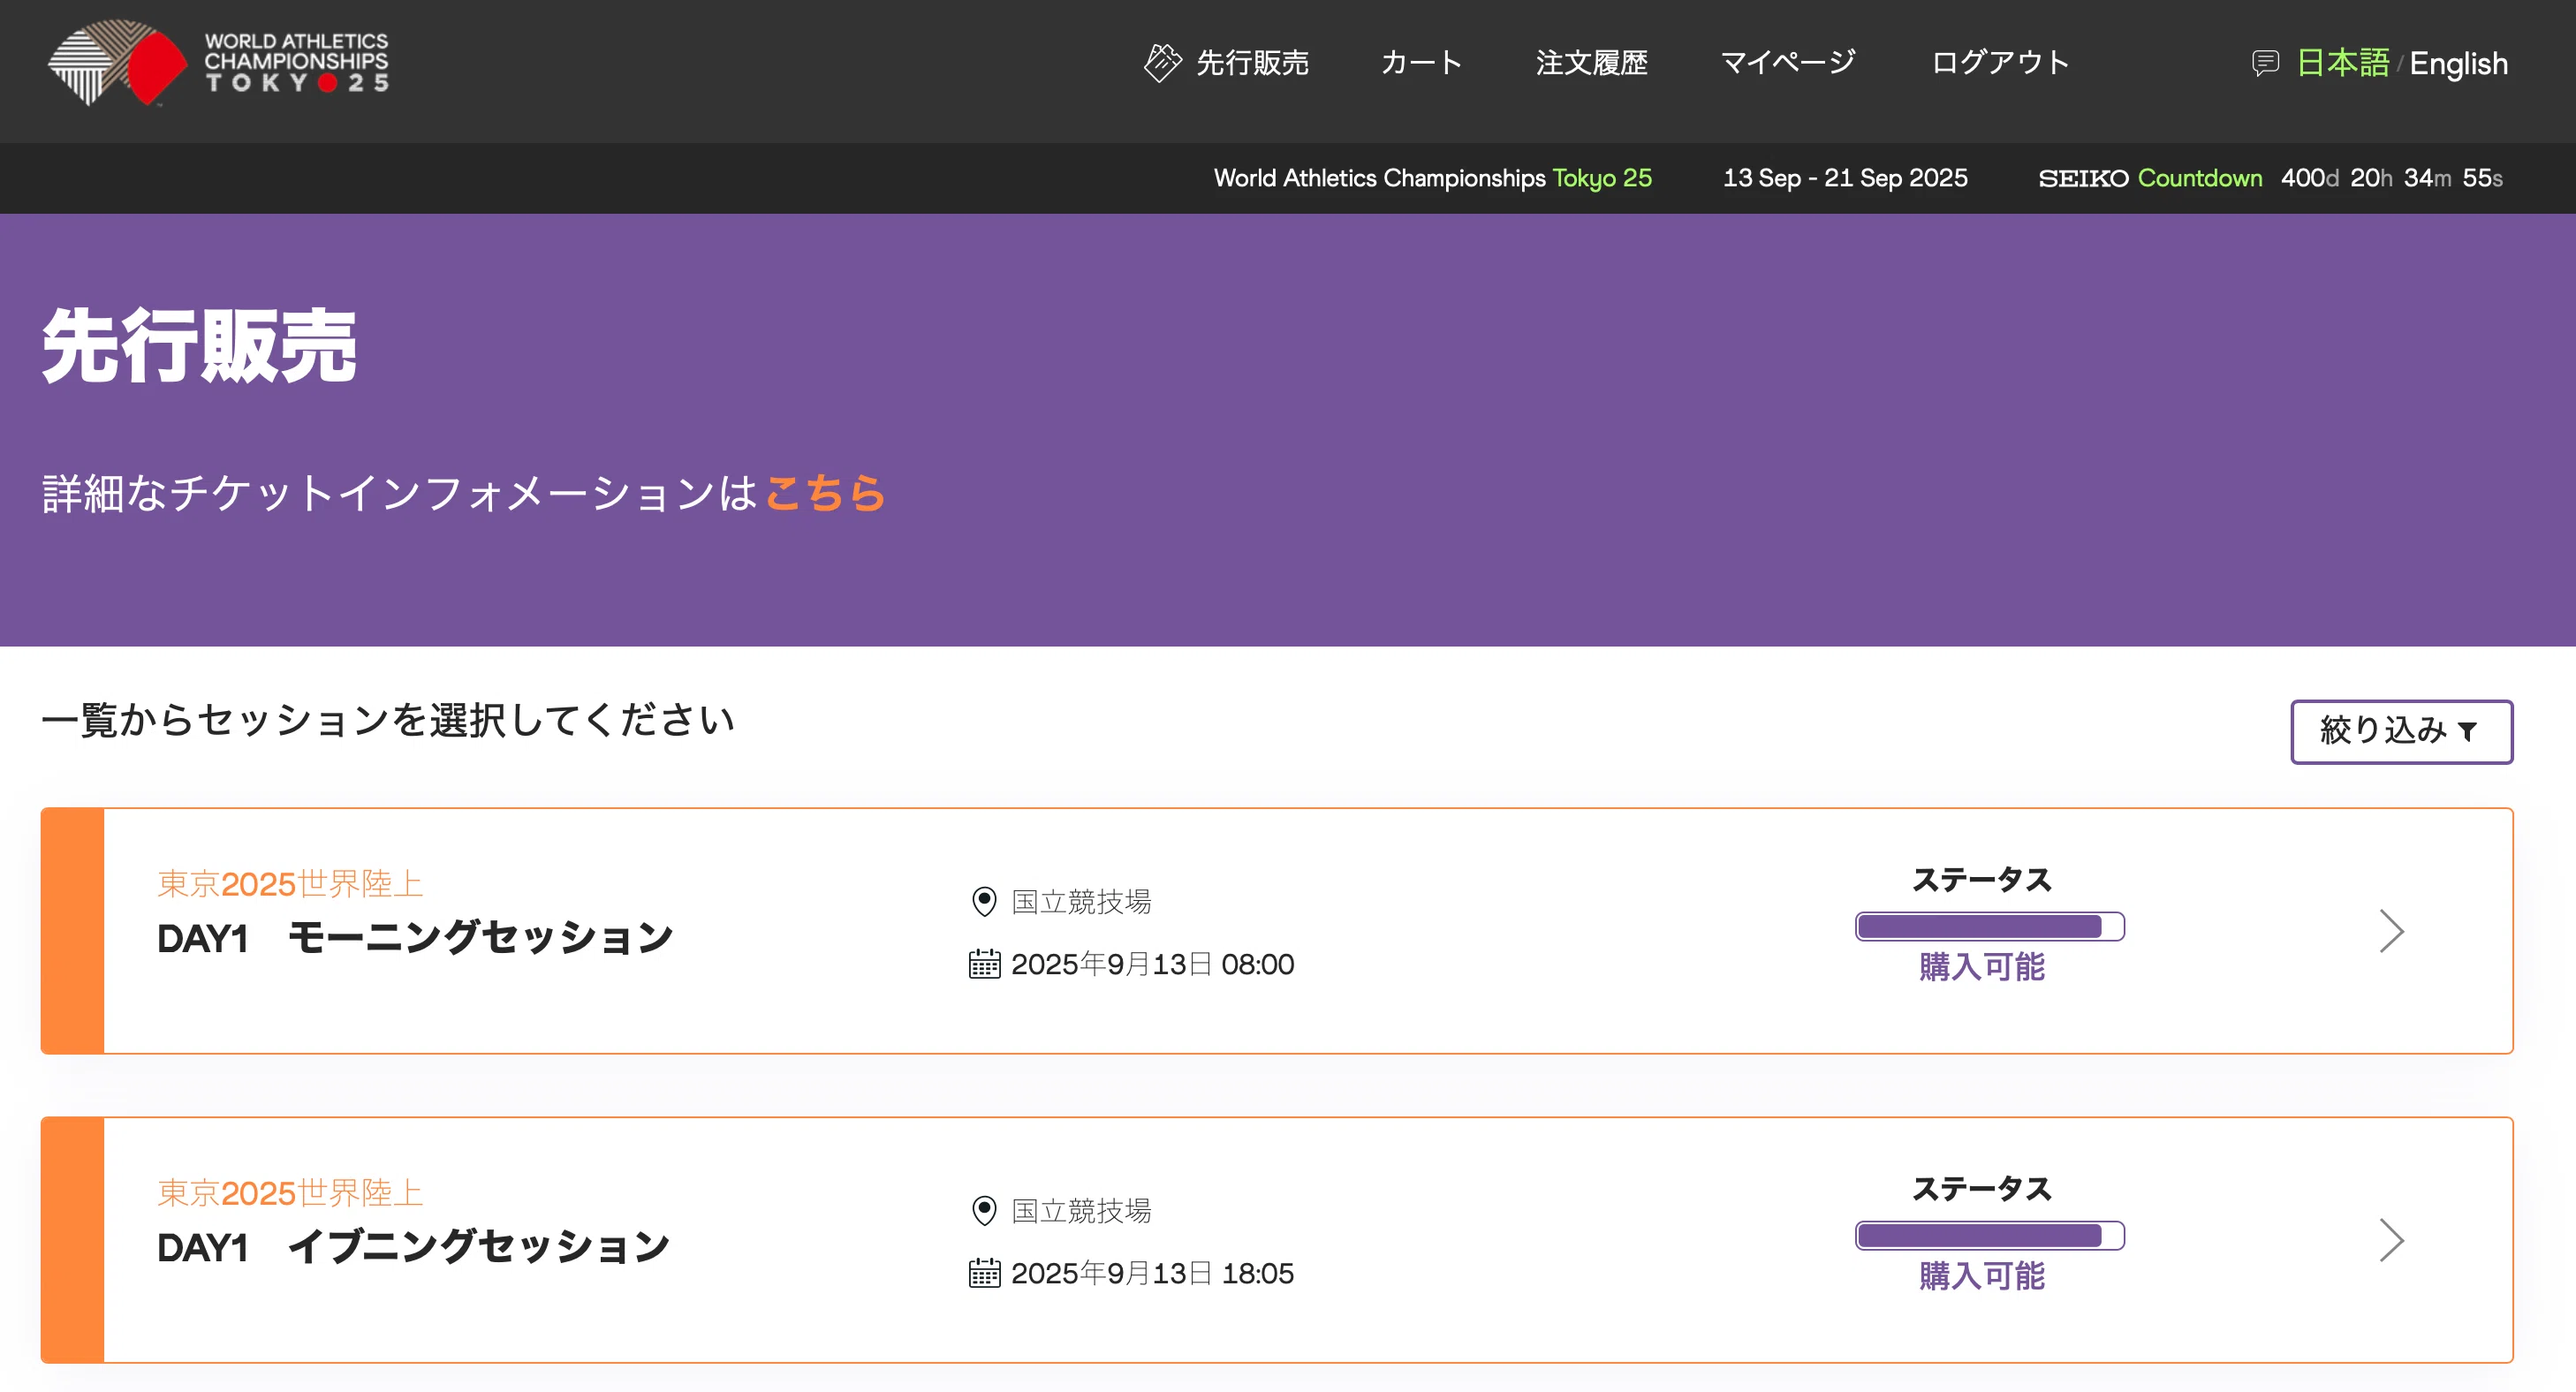The height and width of the screenshot is (1392, 2576).
Task: Click the World Athletics Championships Tokyo 25 logo
Action: 219,62
